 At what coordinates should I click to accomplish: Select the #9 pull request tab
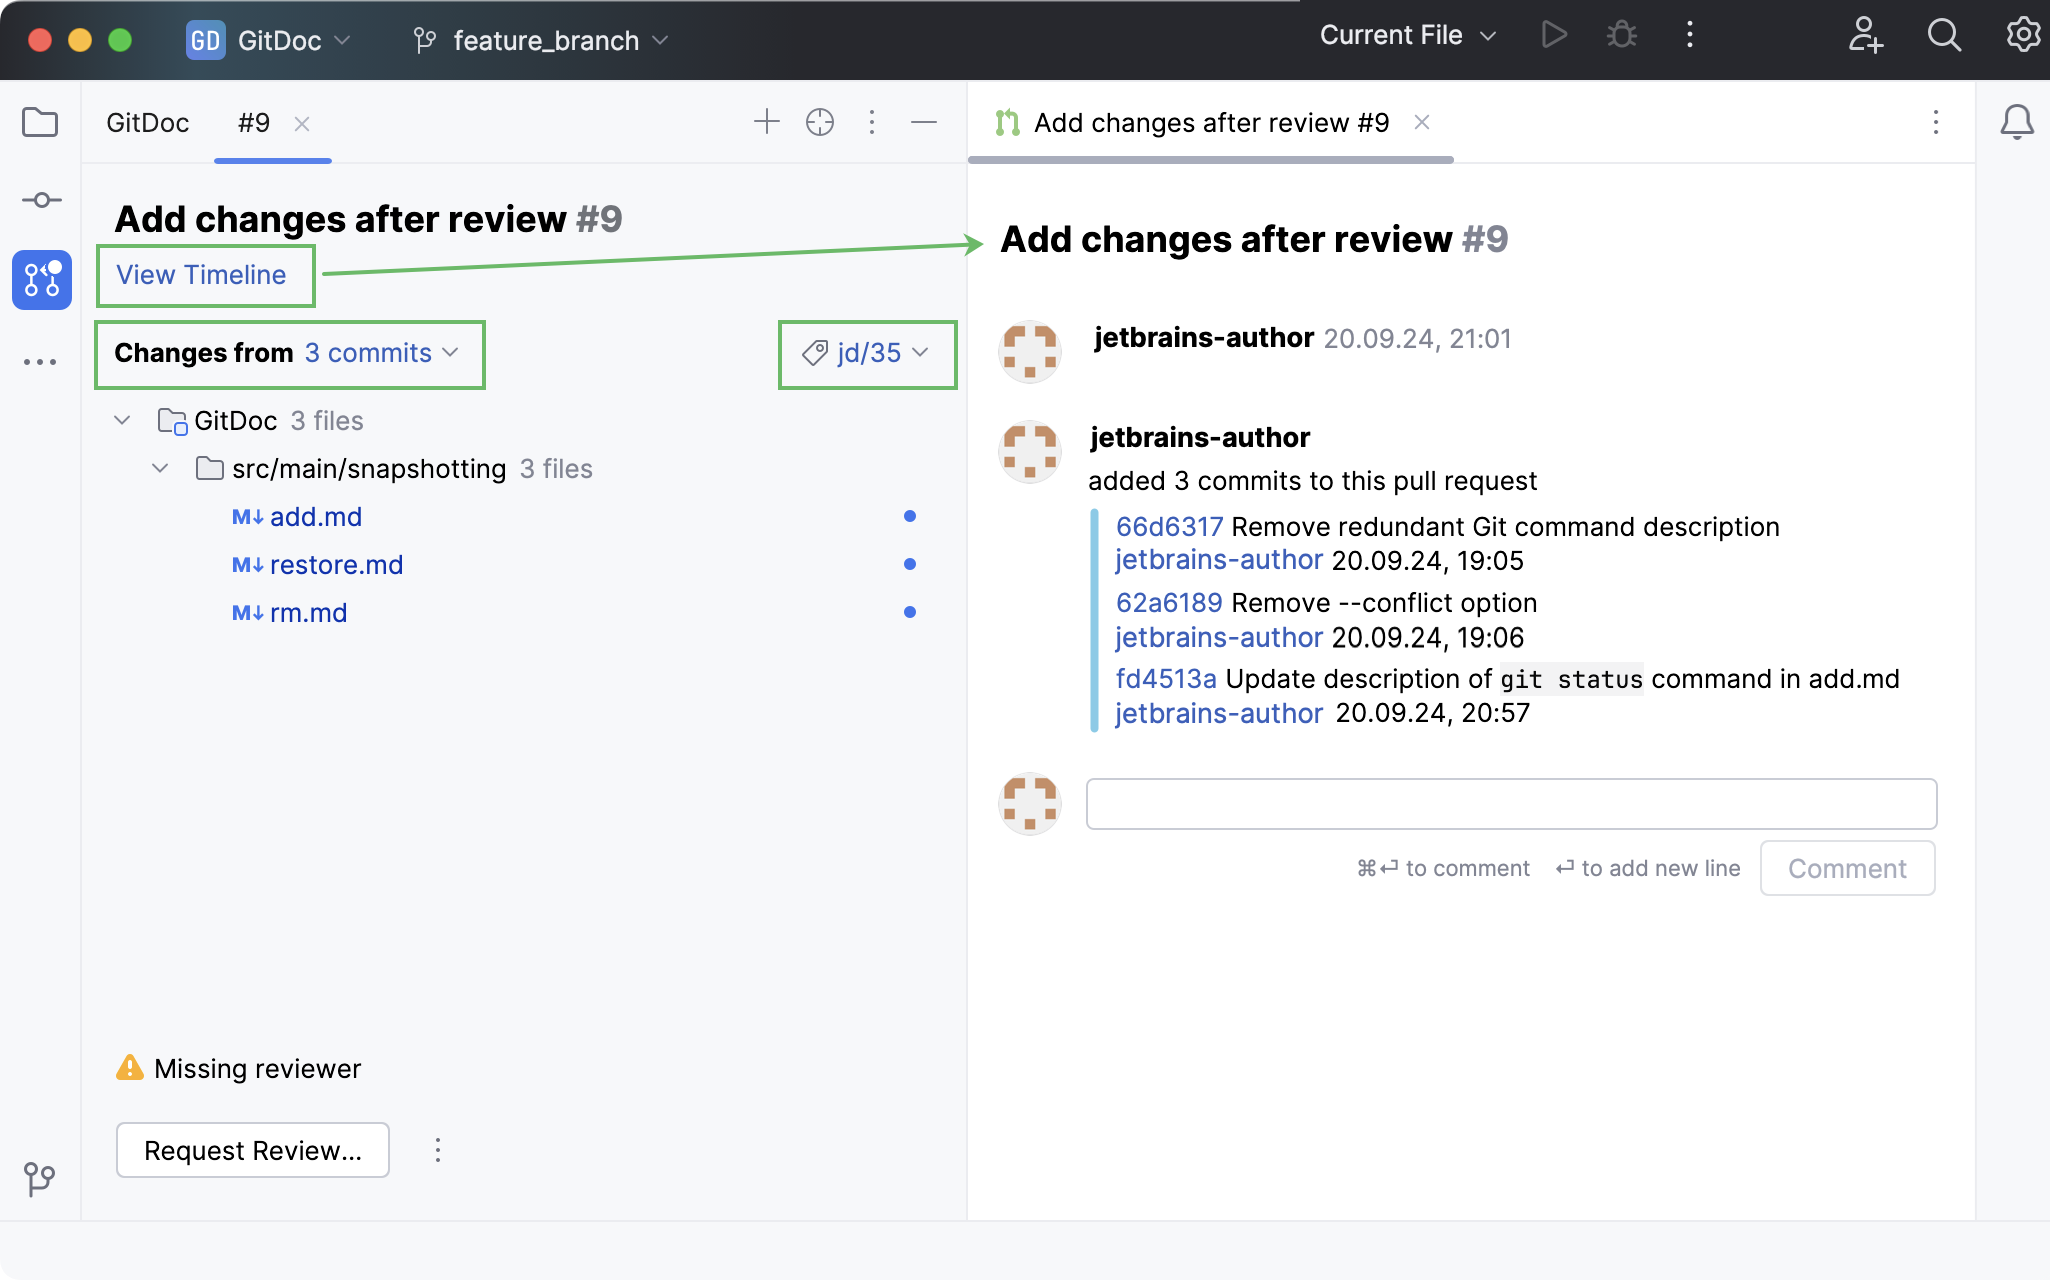(254, 122)
